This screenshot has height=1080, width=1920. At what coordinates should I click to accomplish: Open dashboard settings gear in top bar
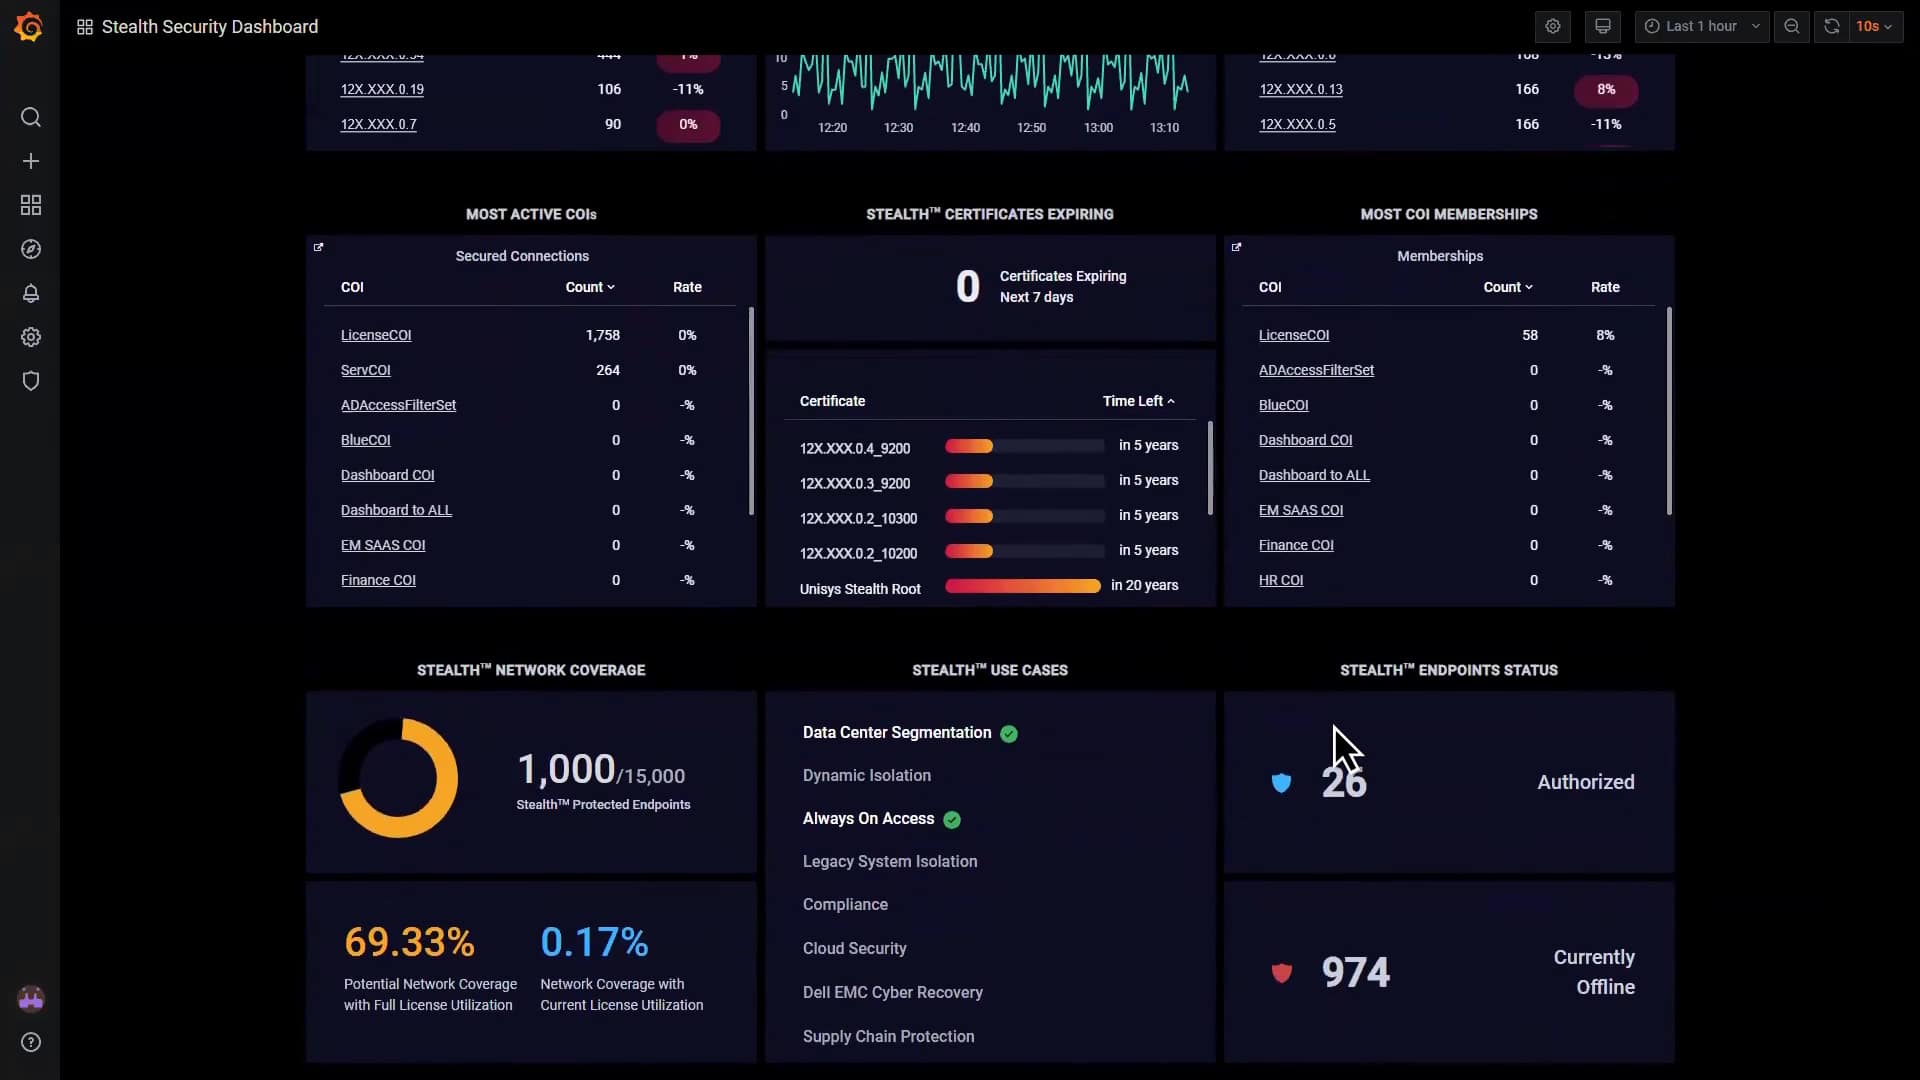tap(1553, 27)
